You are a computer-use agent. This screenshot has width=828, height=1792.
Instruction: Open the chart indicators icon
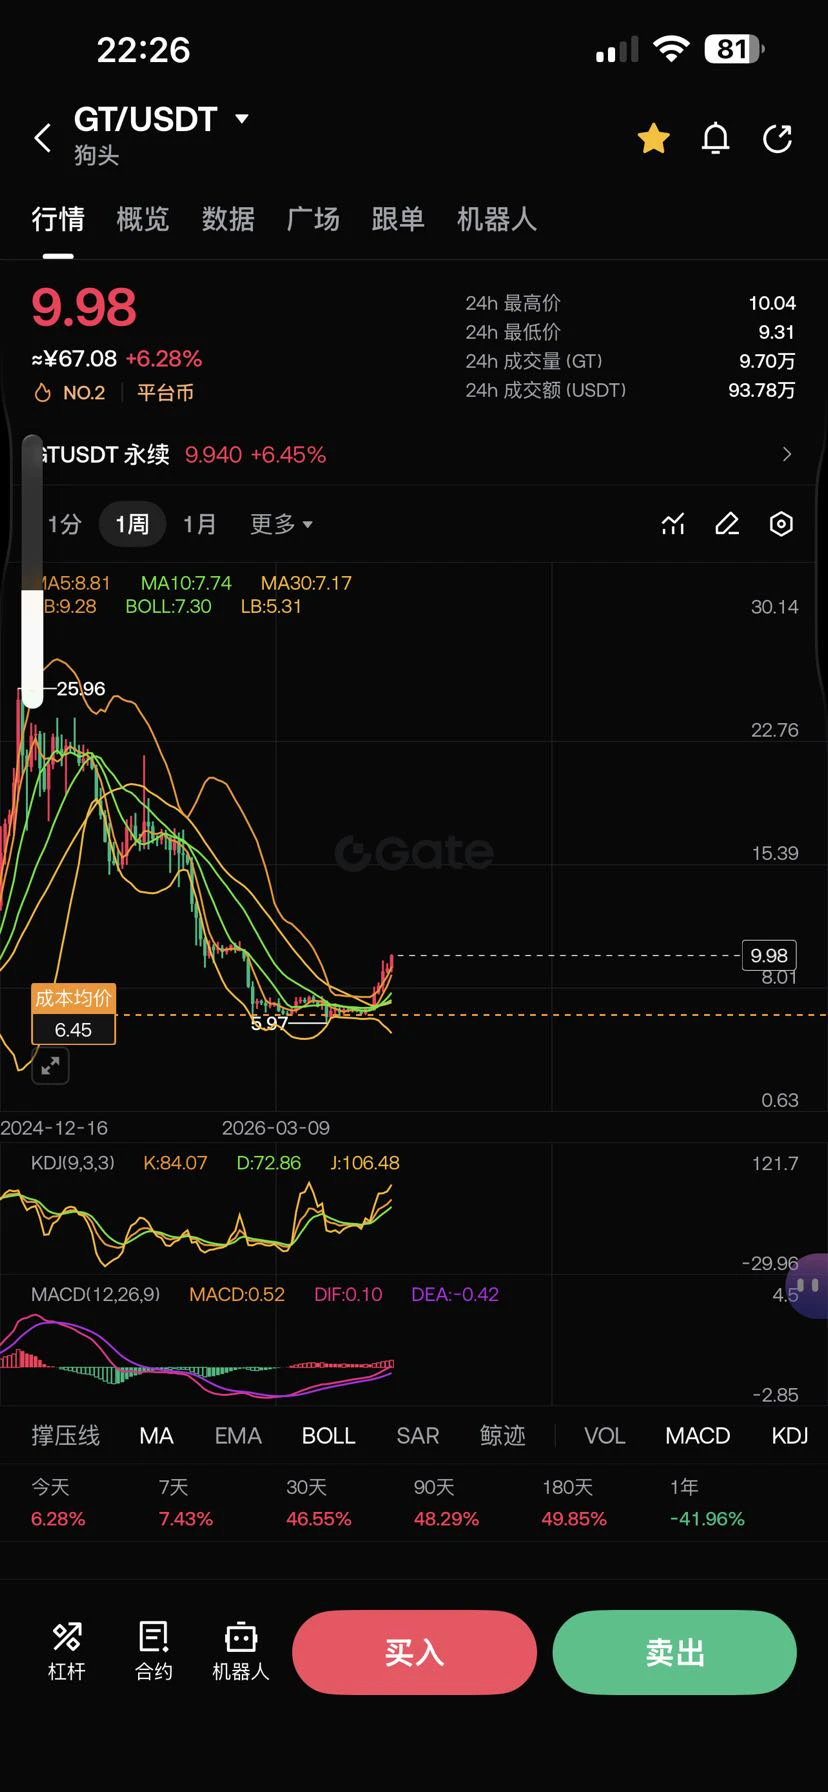[x=673, y=524]
